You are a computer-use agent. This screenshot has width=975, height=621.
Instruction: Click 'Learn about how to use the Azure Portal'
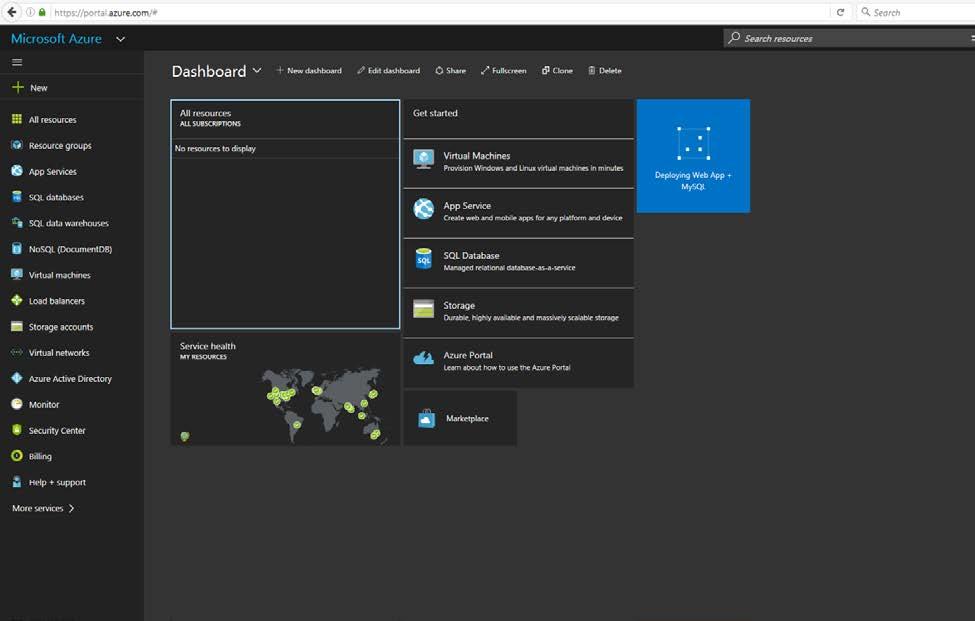[507, 367]
